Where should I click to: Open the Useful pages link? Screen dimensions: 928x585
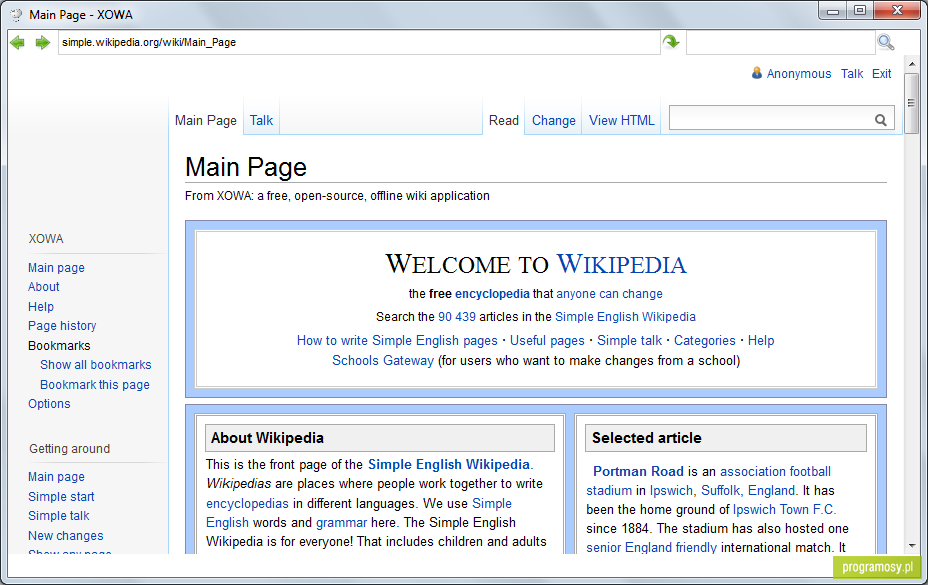coord(547,340)
